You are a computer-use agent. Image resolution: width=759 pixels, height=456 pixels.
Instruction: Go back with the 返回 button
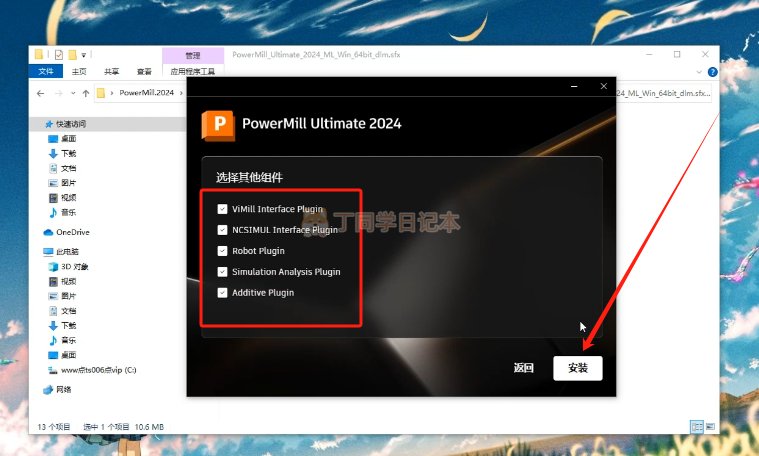[x=523, y=368]
